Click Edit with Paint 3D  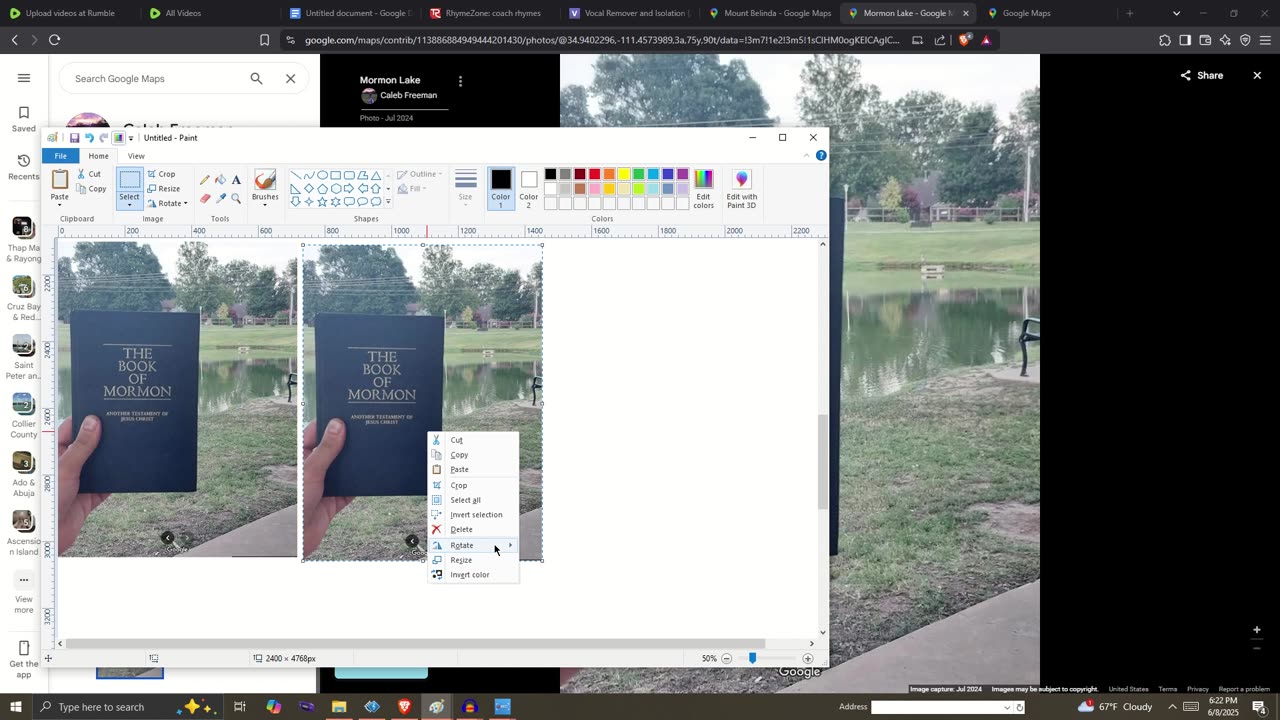pos(741,189)
